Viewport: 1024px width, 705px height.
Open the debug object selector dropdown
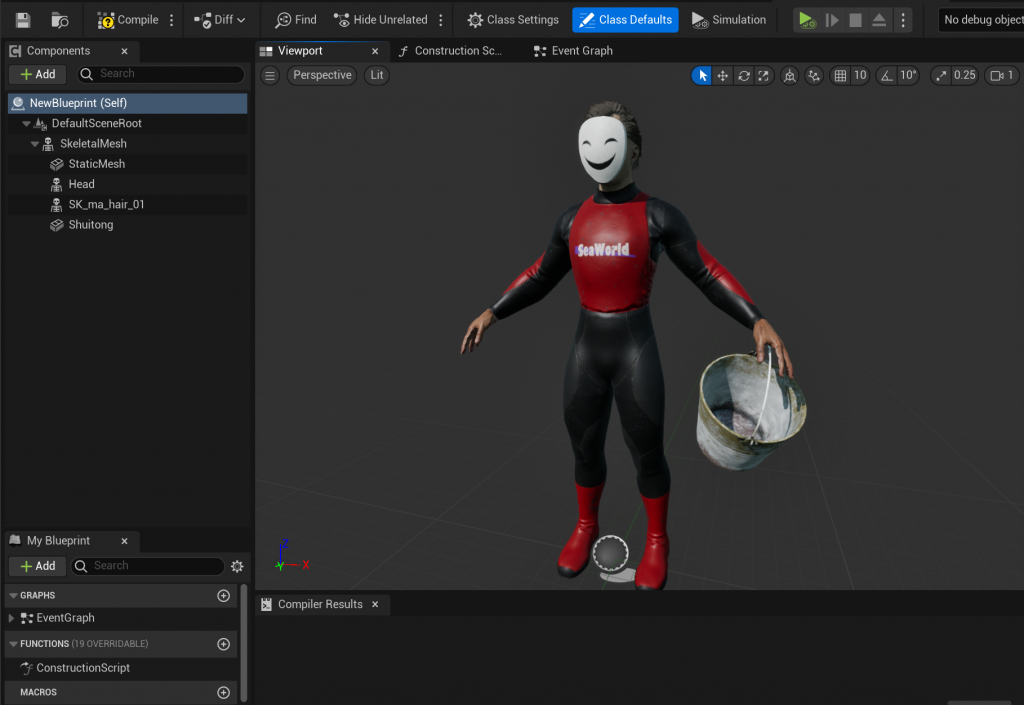pos(981,20)
